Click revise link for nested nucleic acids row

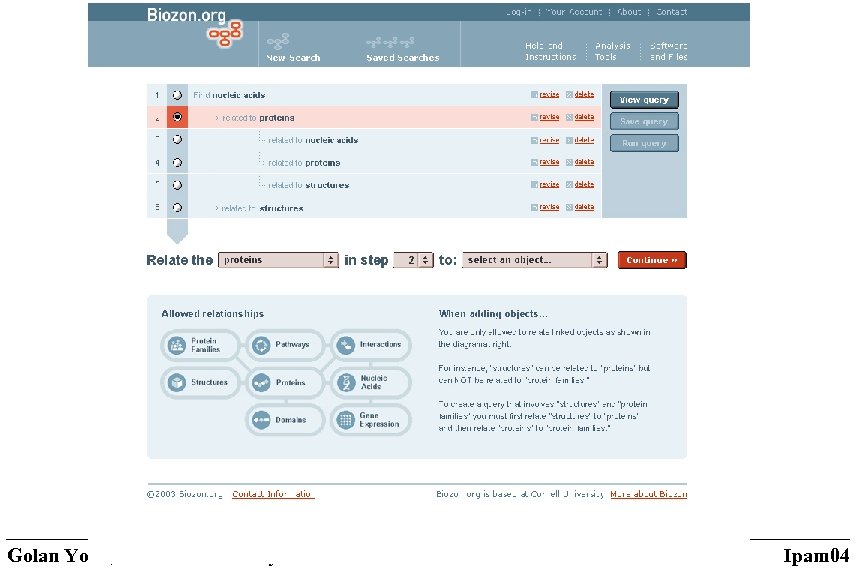click(x=549, y=140)
